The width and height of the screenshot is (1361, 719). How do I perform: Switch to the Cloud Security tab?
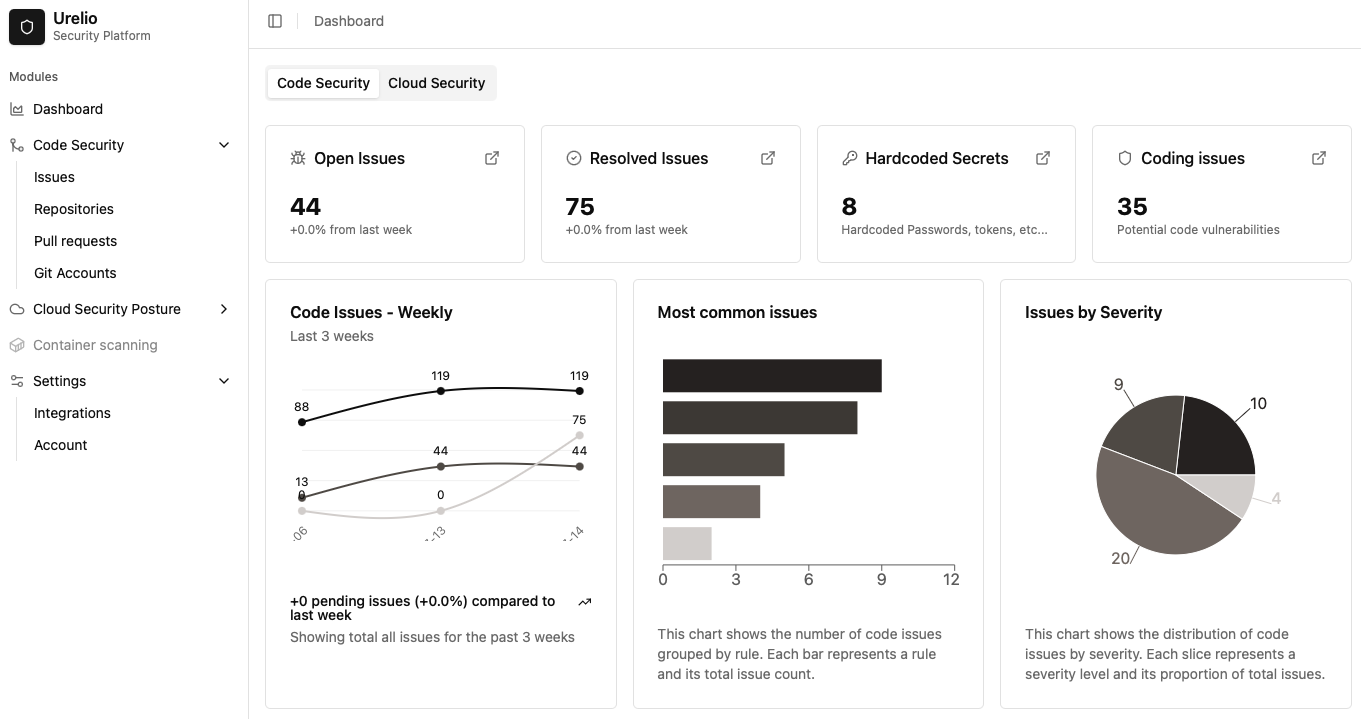pyautogui.click(x=436, y=83)
